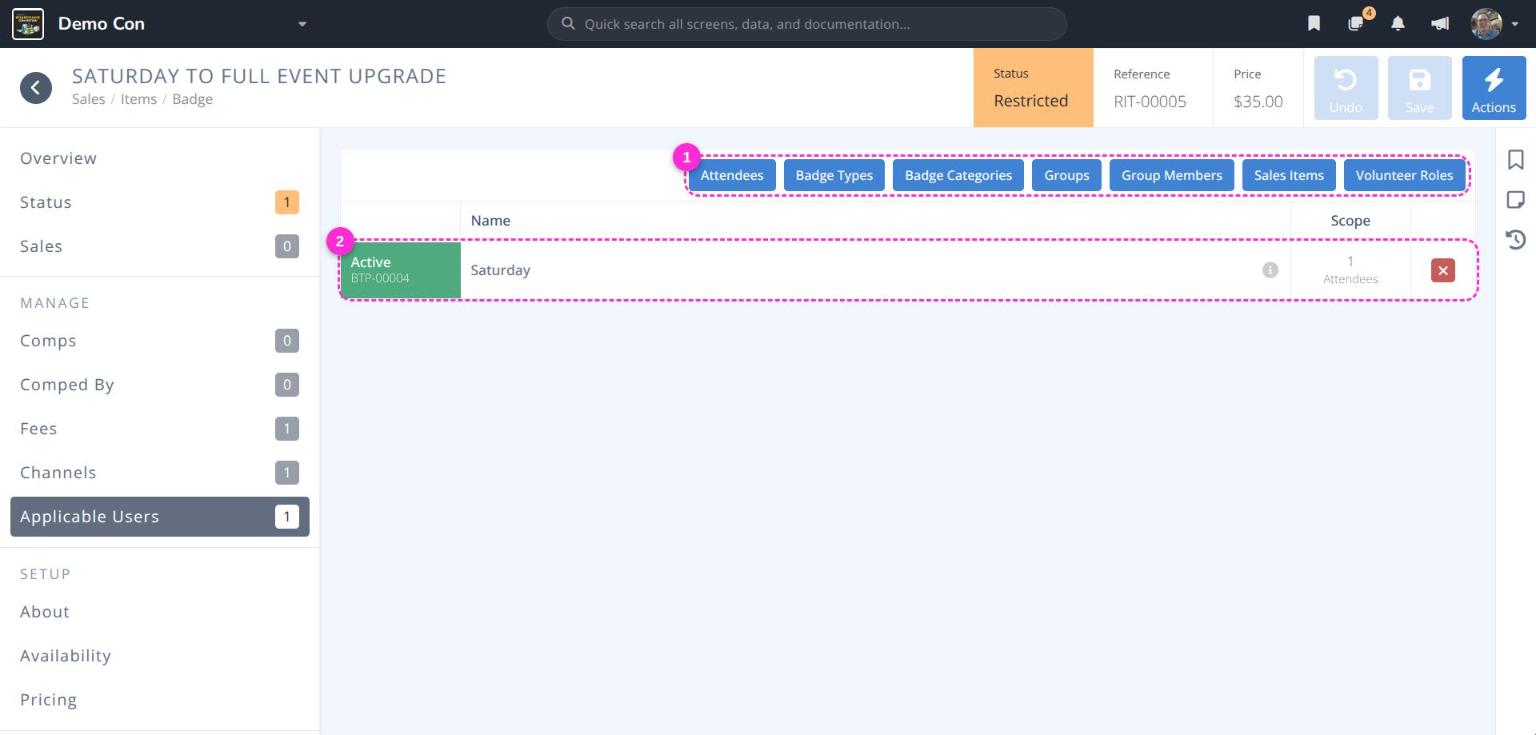Open the bookmarks icon in the top bar
The image size is (1536, 735).
coord(1314,24)
